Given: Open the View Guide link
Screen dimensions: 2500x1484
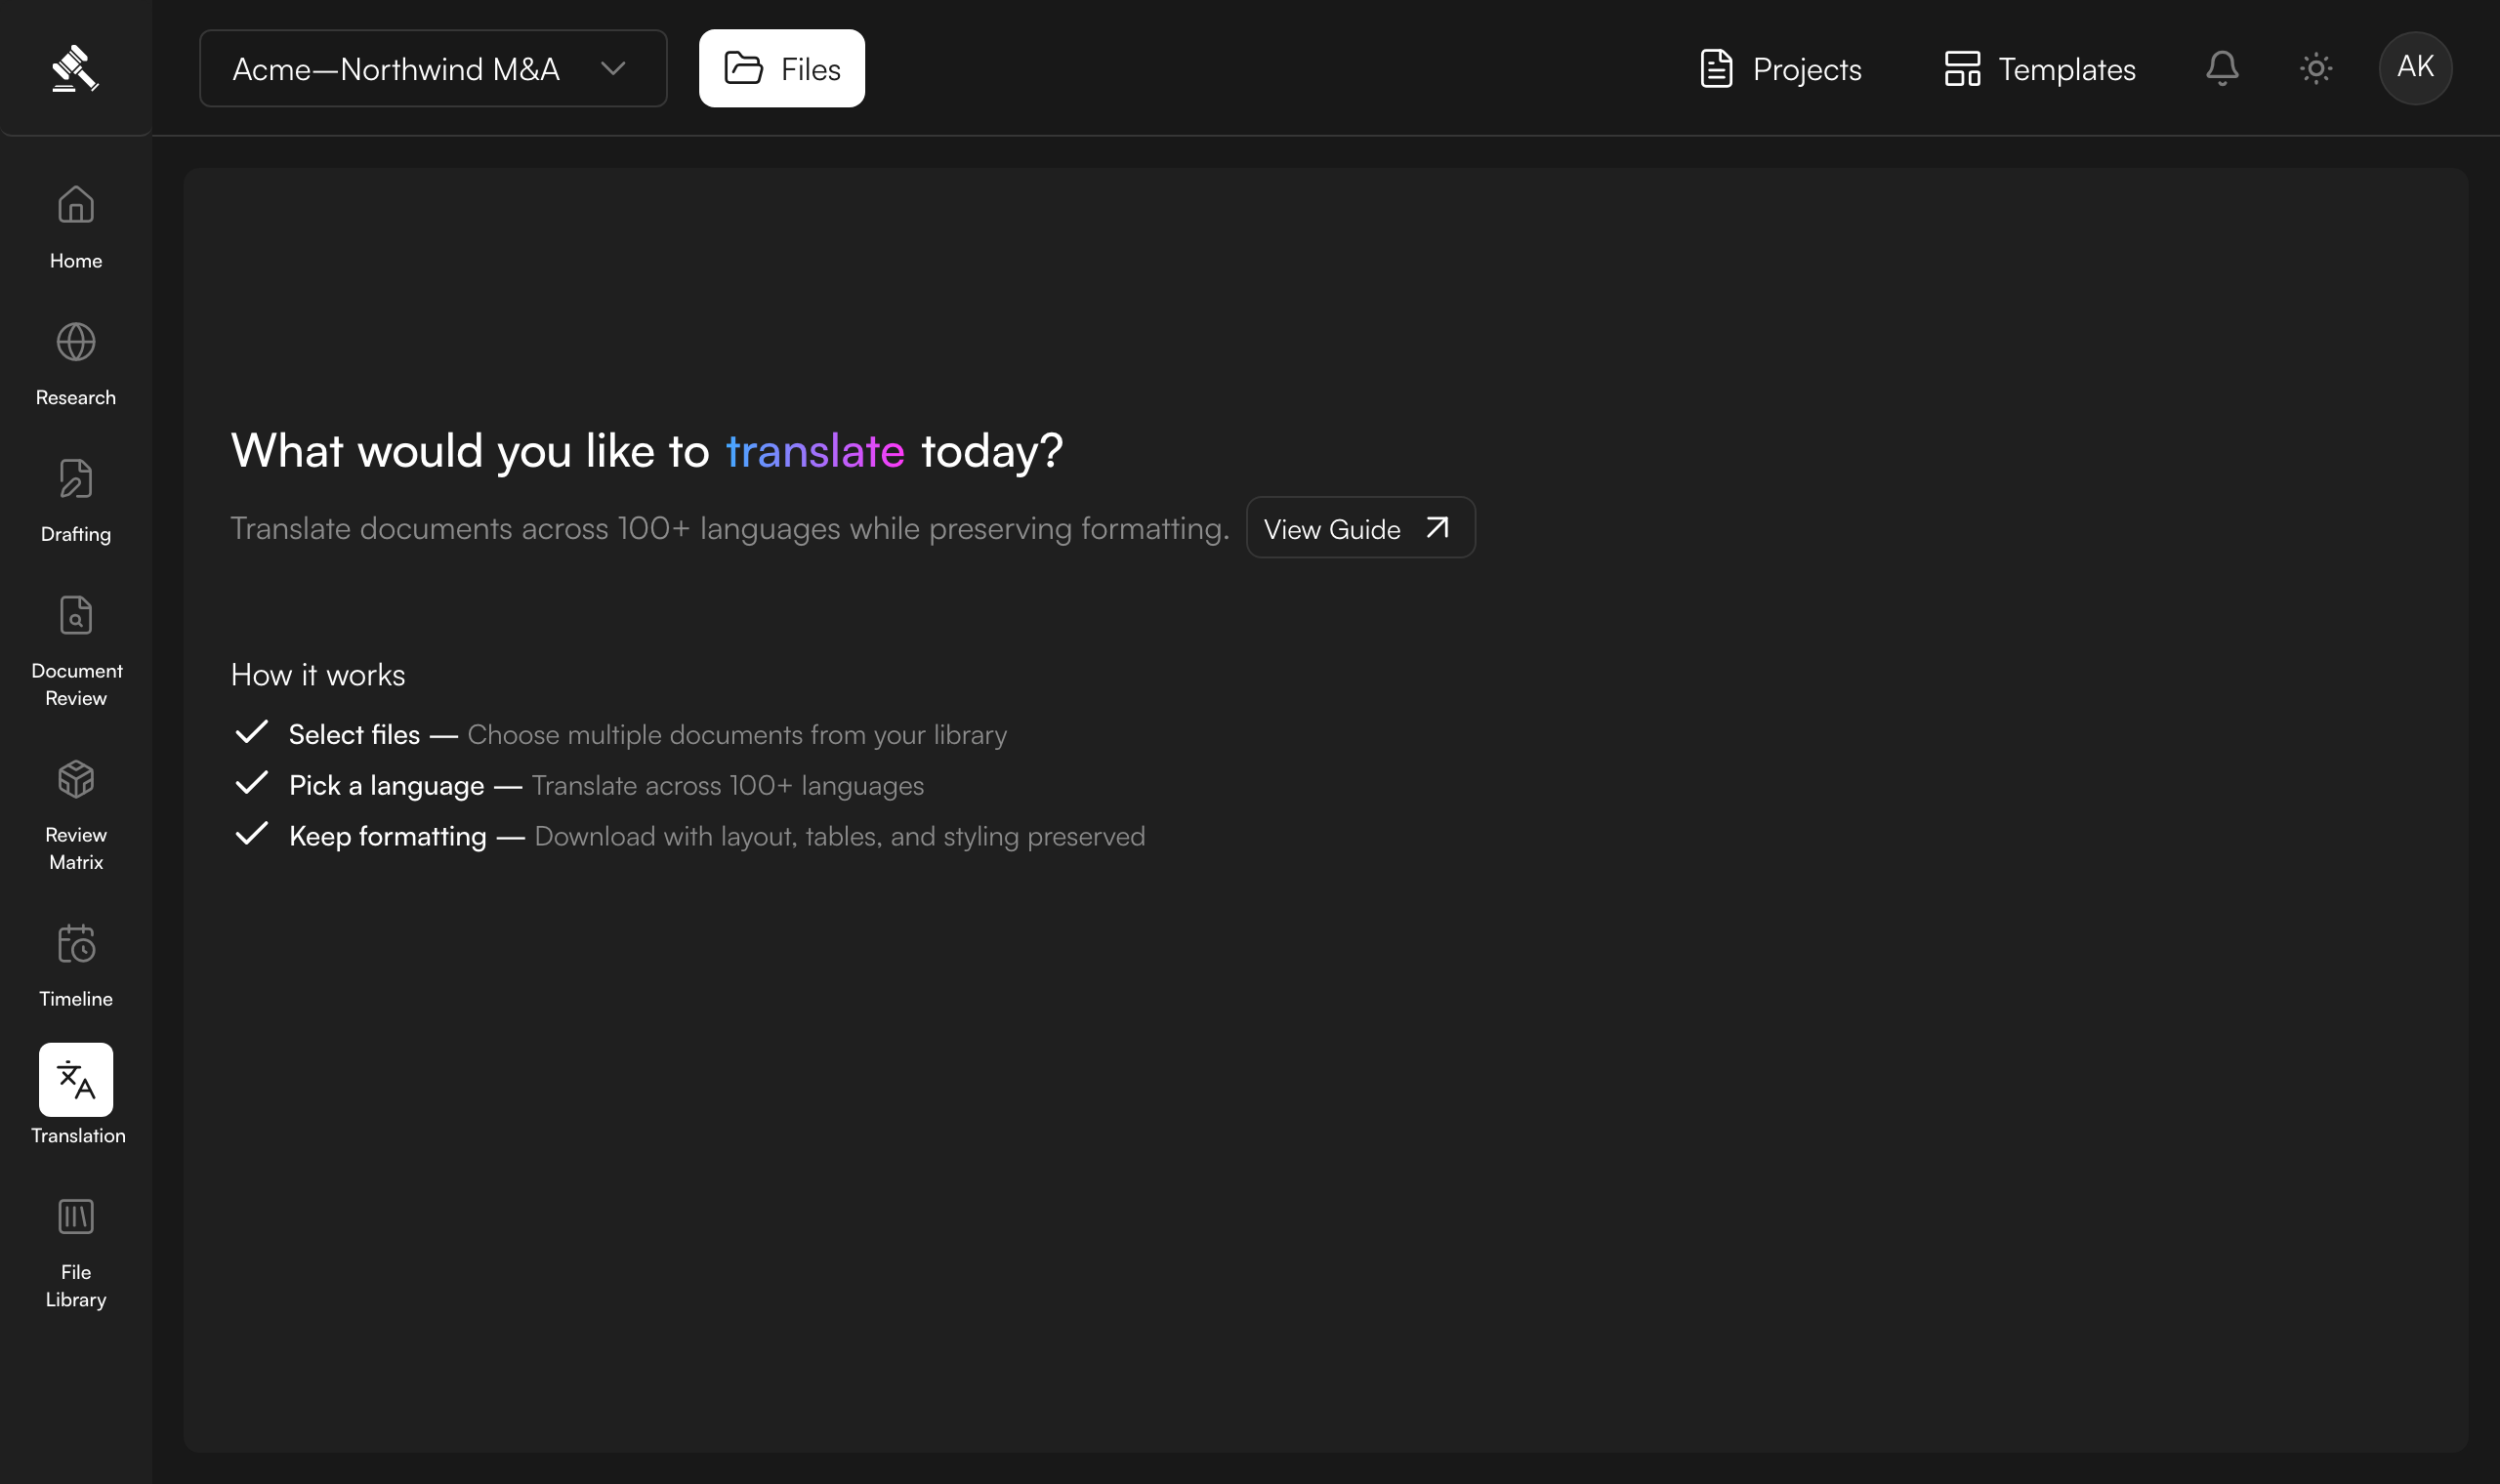Looking at the screenshot, I should [1360, 528].
